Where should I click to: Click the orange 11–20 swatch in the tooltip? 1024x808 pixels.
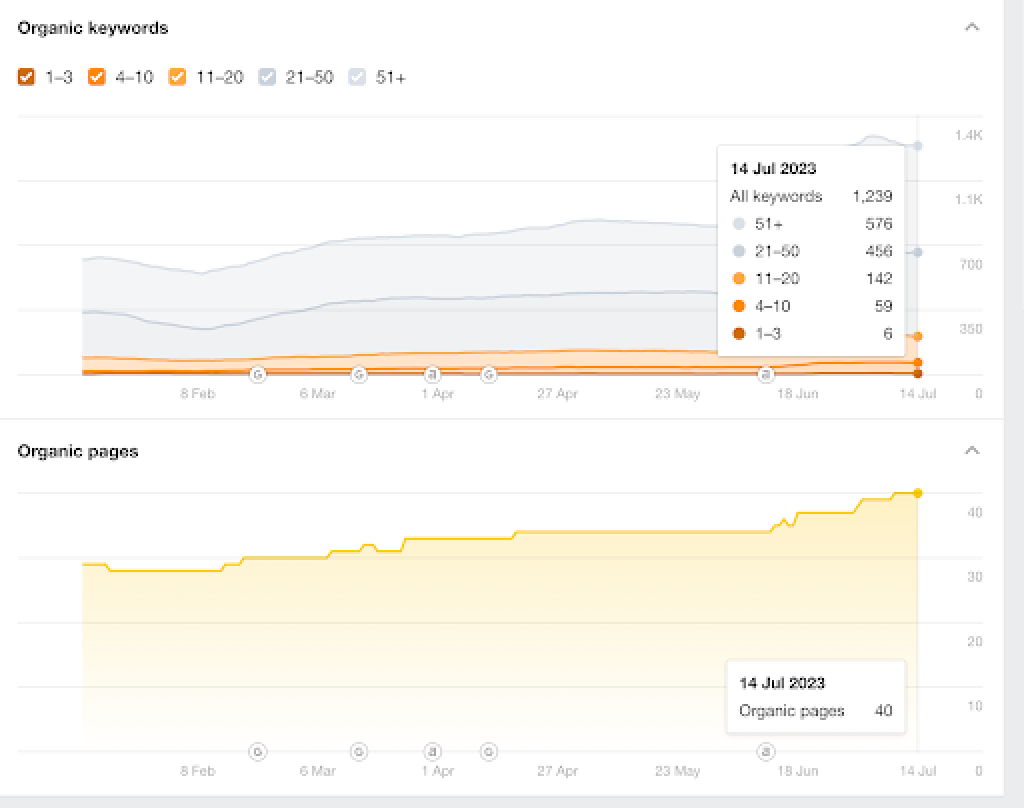tap(739, 279)
